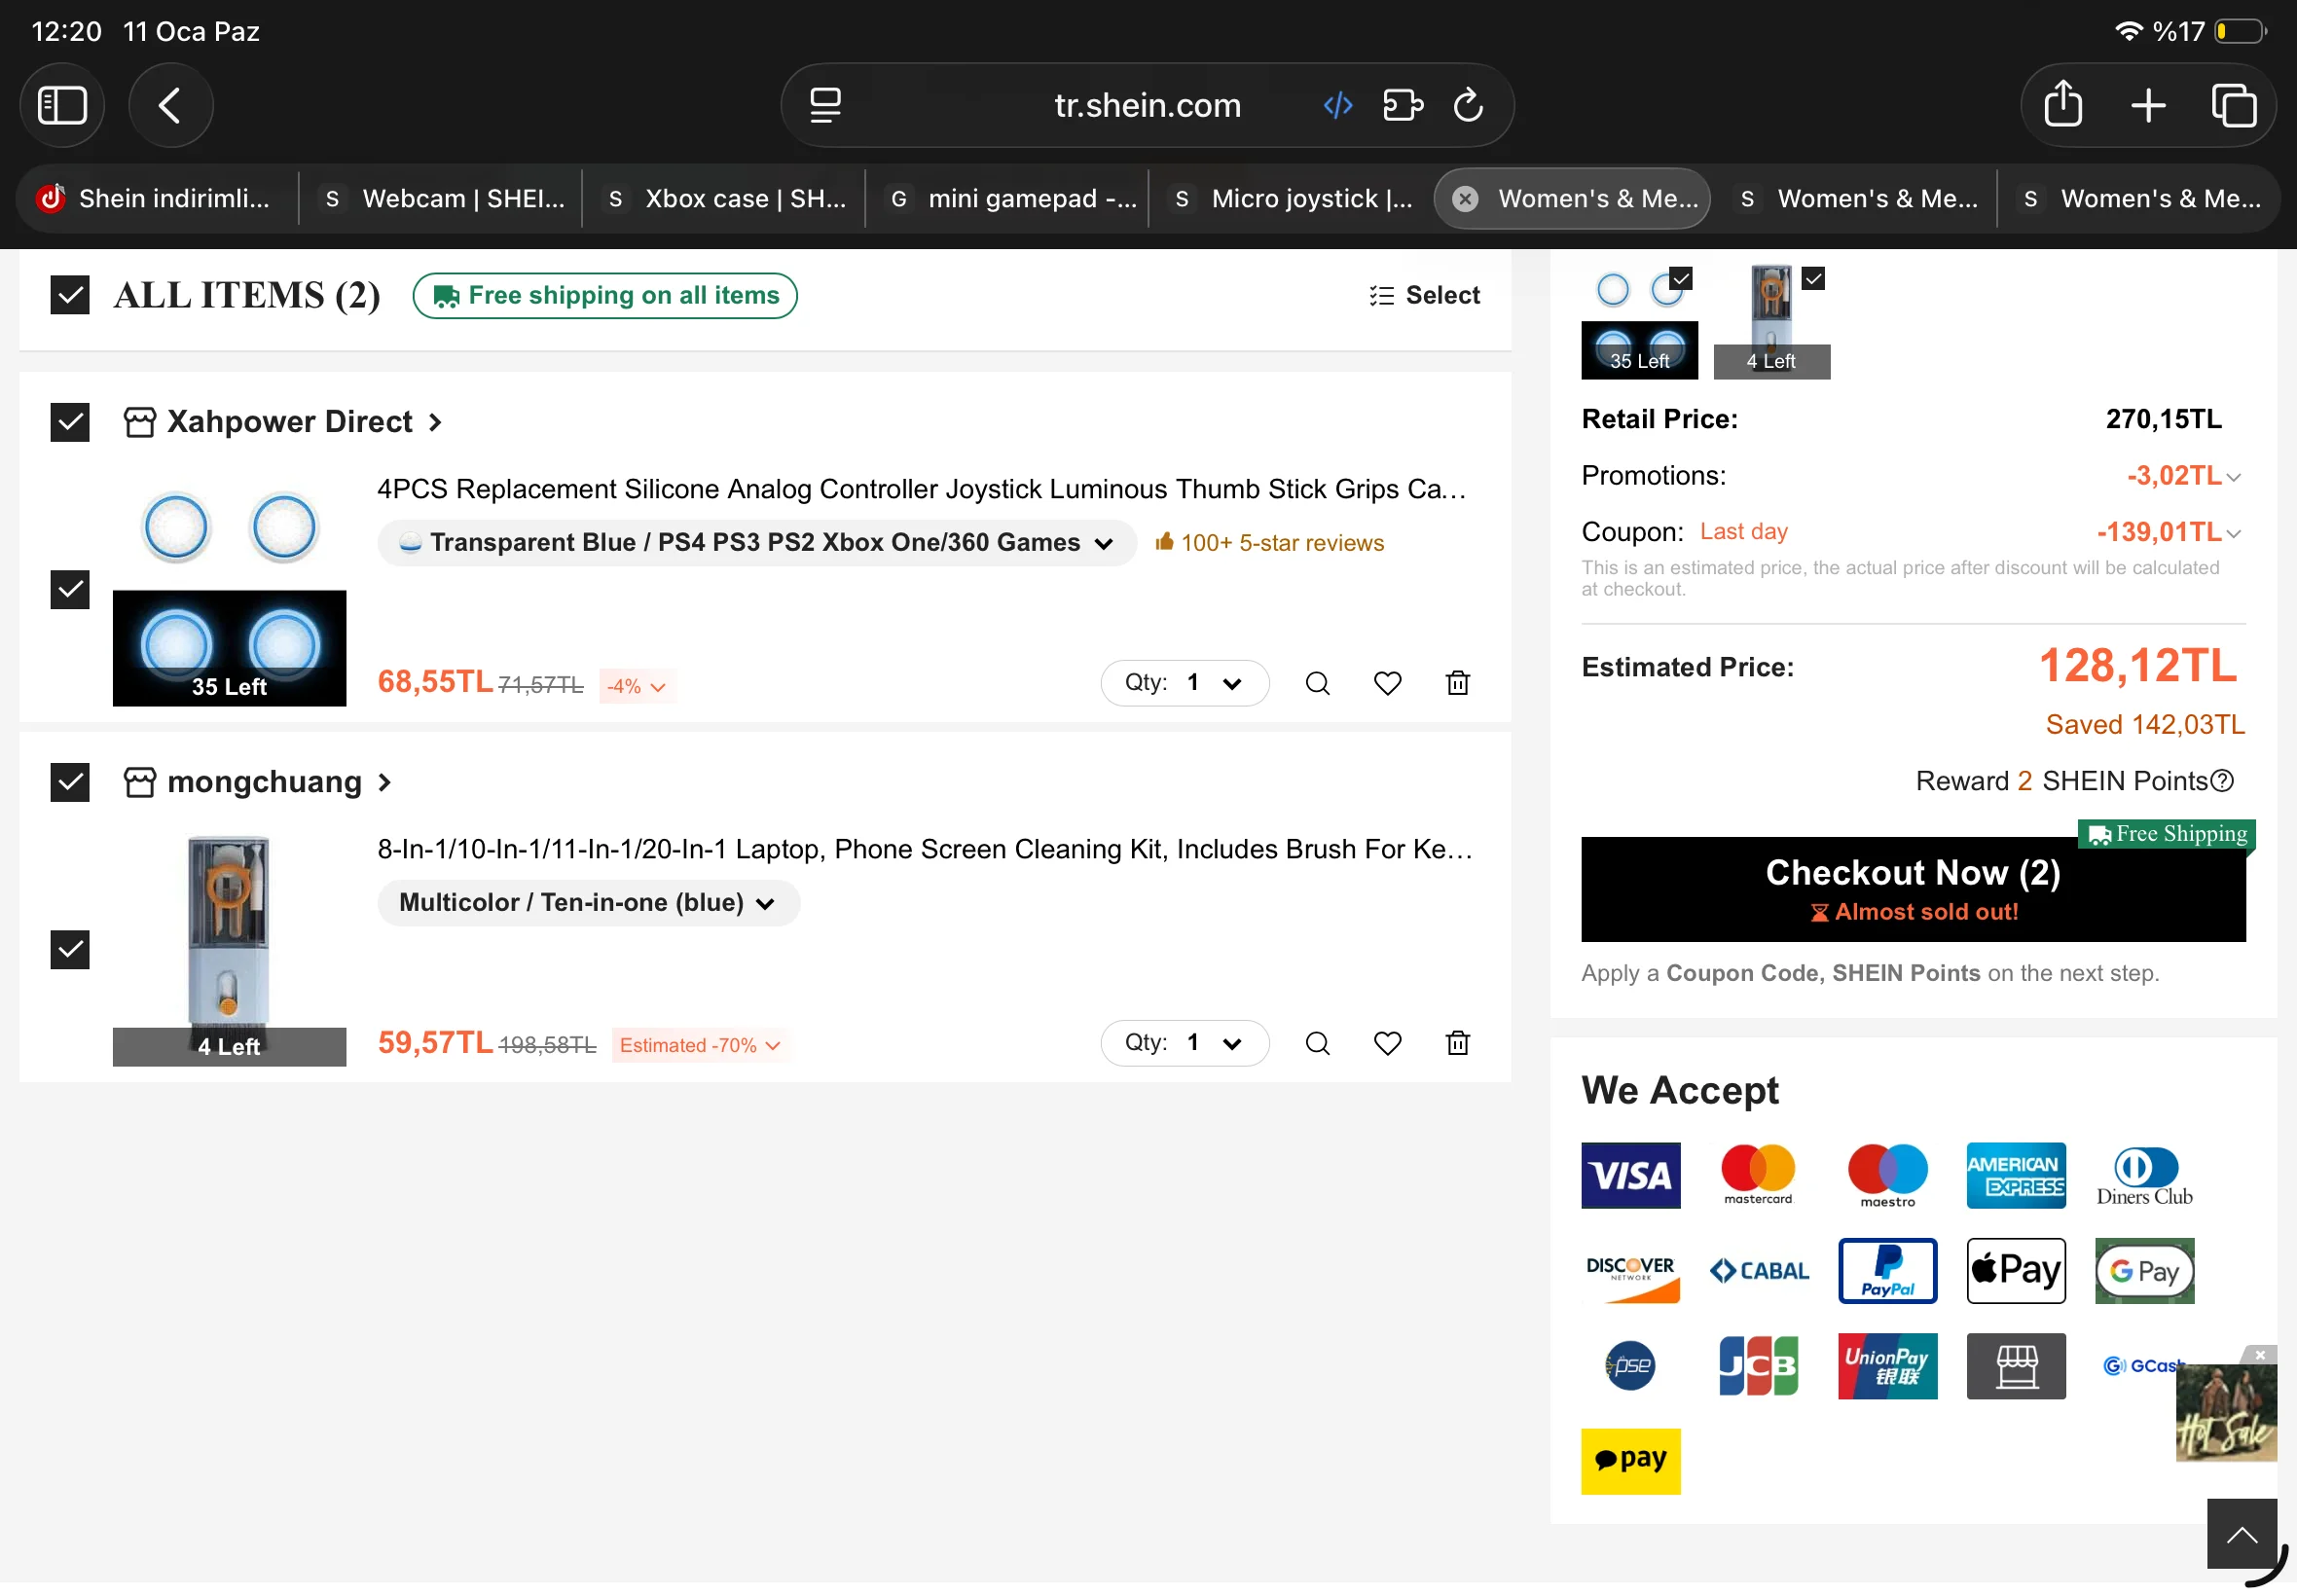Find similar items for the thumb grips
Viewport: 2297px width, 1596px height.
click(1317, 683)
